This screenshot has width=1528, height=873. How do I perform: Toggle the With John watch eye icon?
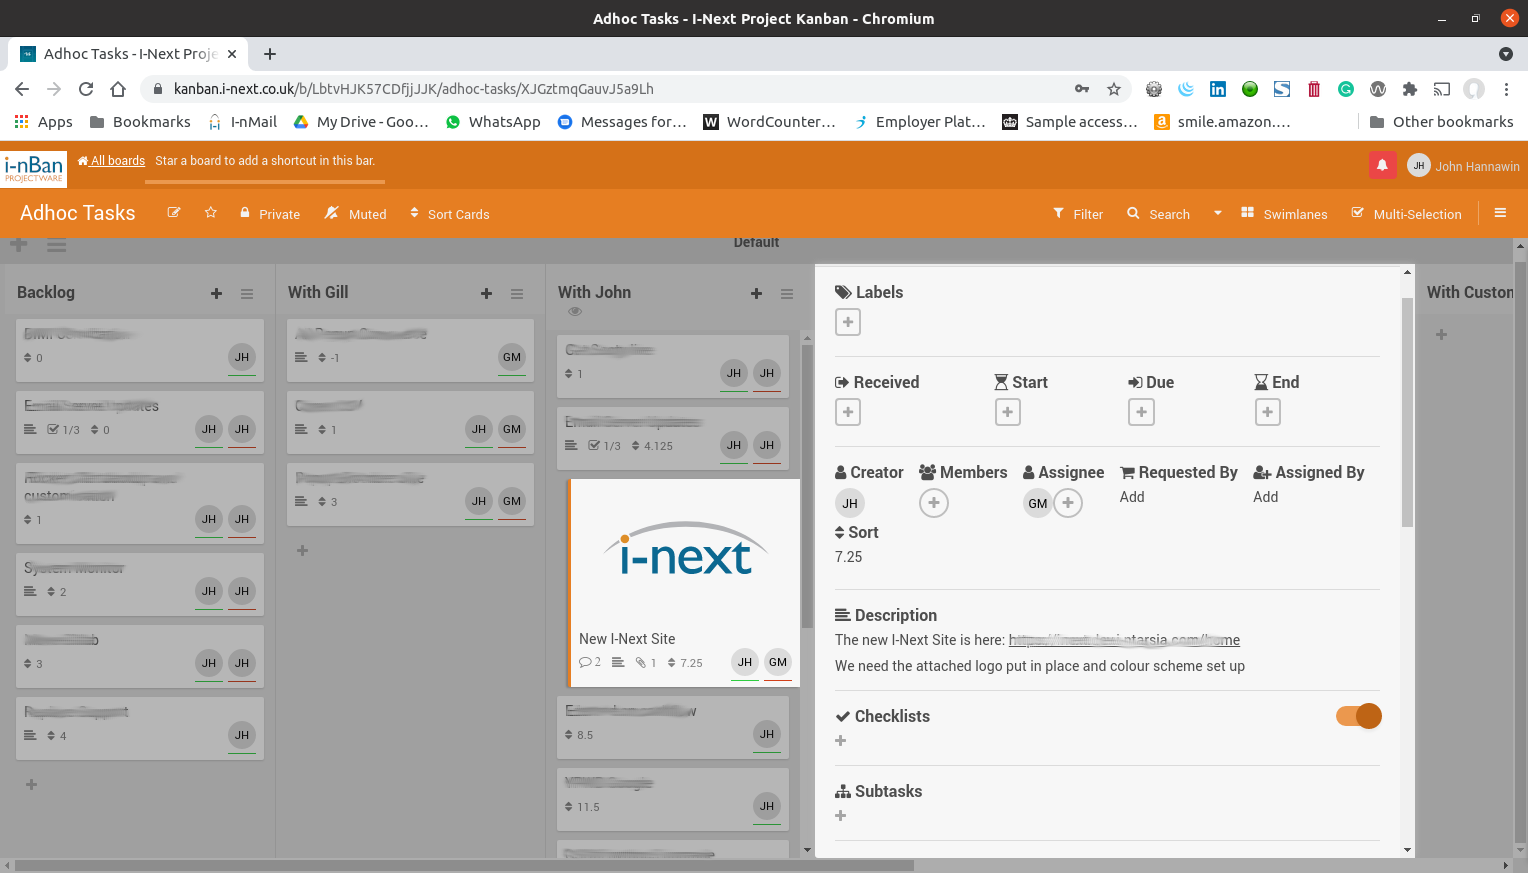[575, 312]
